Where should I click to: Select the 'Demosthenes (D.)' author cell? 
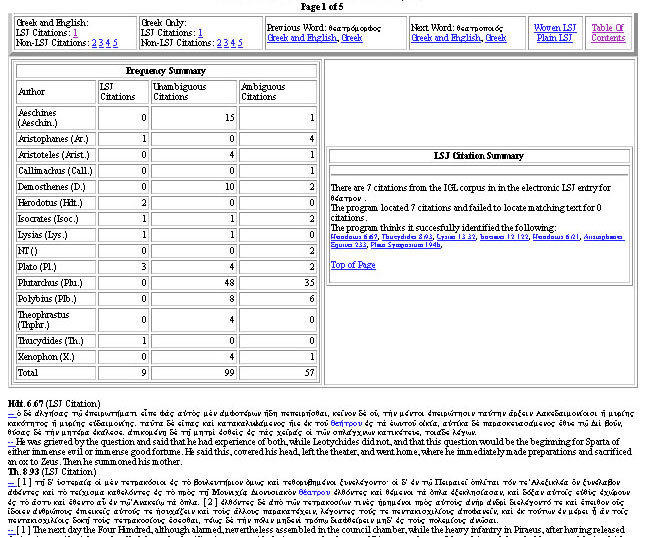pos(56,187)
